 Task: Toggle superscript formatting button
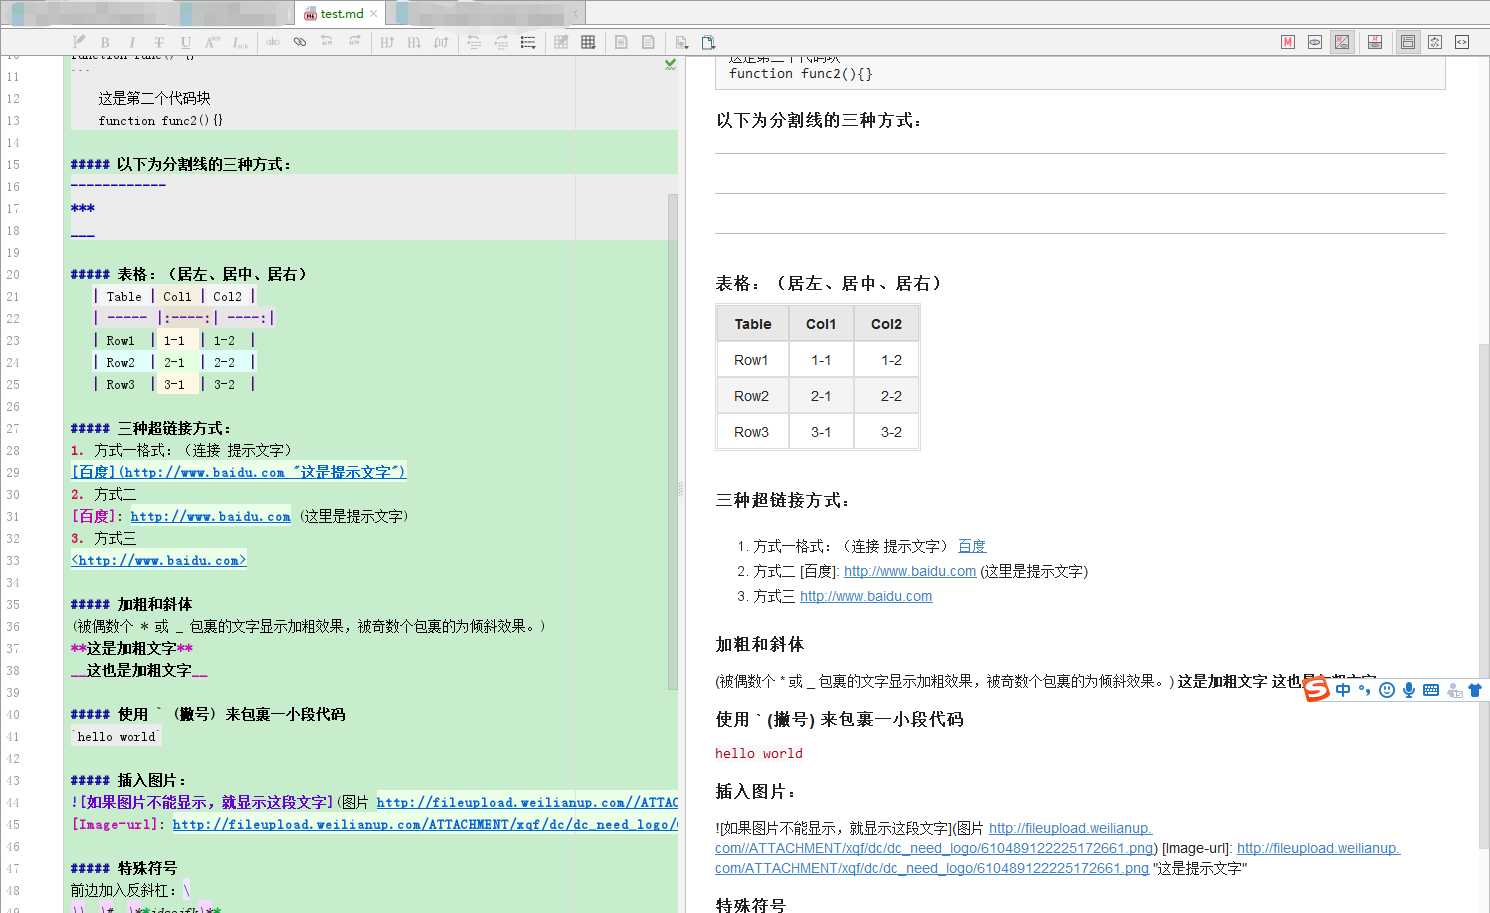[x=212, y=42]
